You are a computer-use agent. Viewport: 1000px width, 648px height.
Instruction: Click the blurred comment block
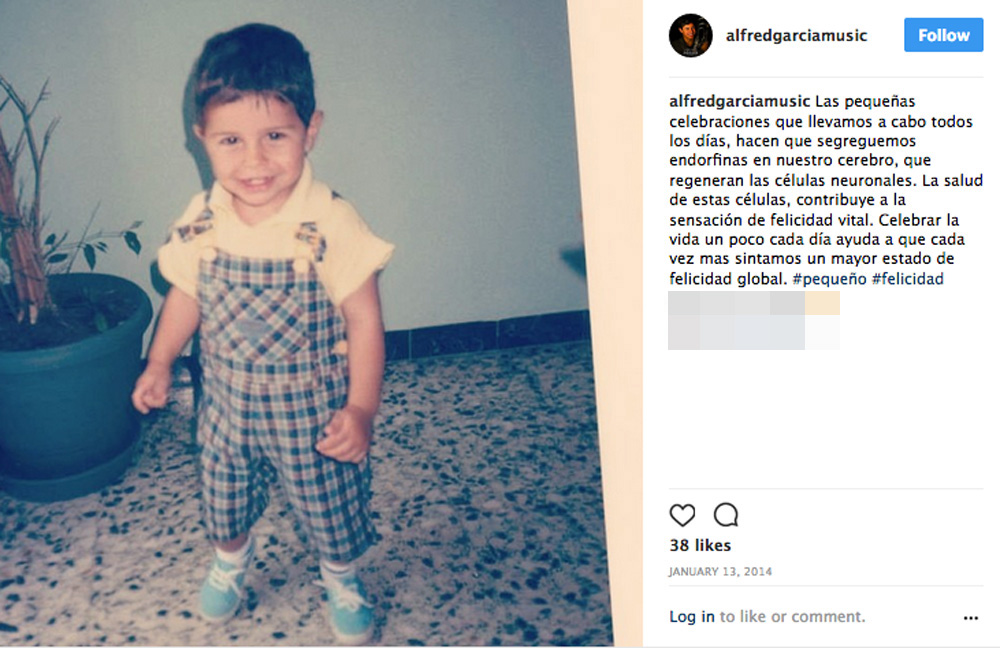pyautogui.click(x=754, y=320)
